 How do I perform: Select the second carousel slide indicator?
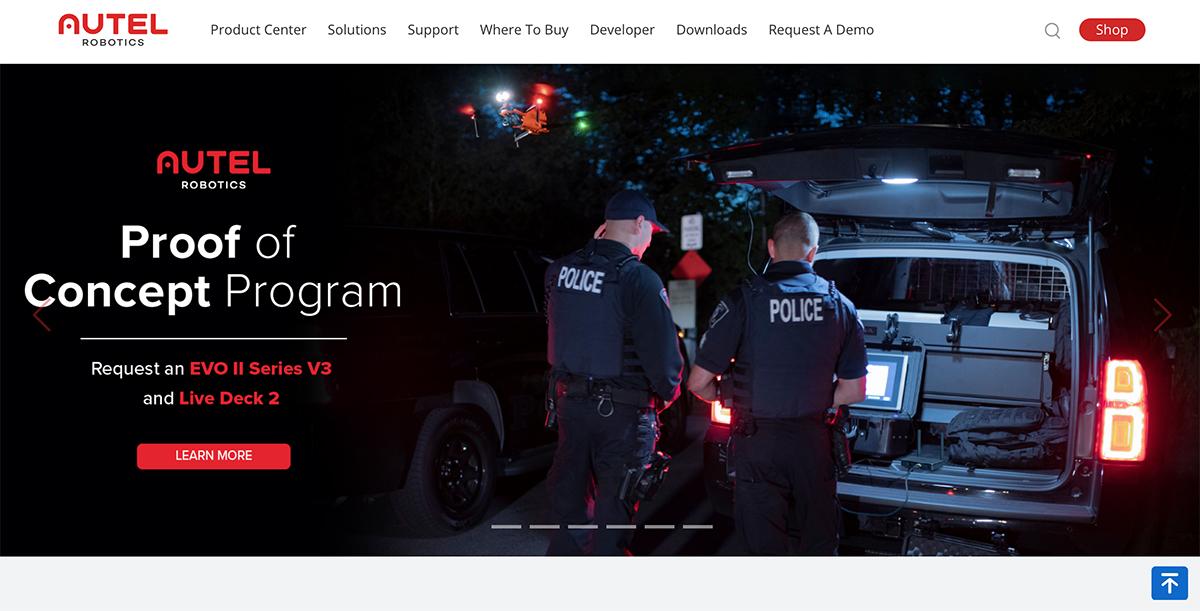(x=545, y=526)
